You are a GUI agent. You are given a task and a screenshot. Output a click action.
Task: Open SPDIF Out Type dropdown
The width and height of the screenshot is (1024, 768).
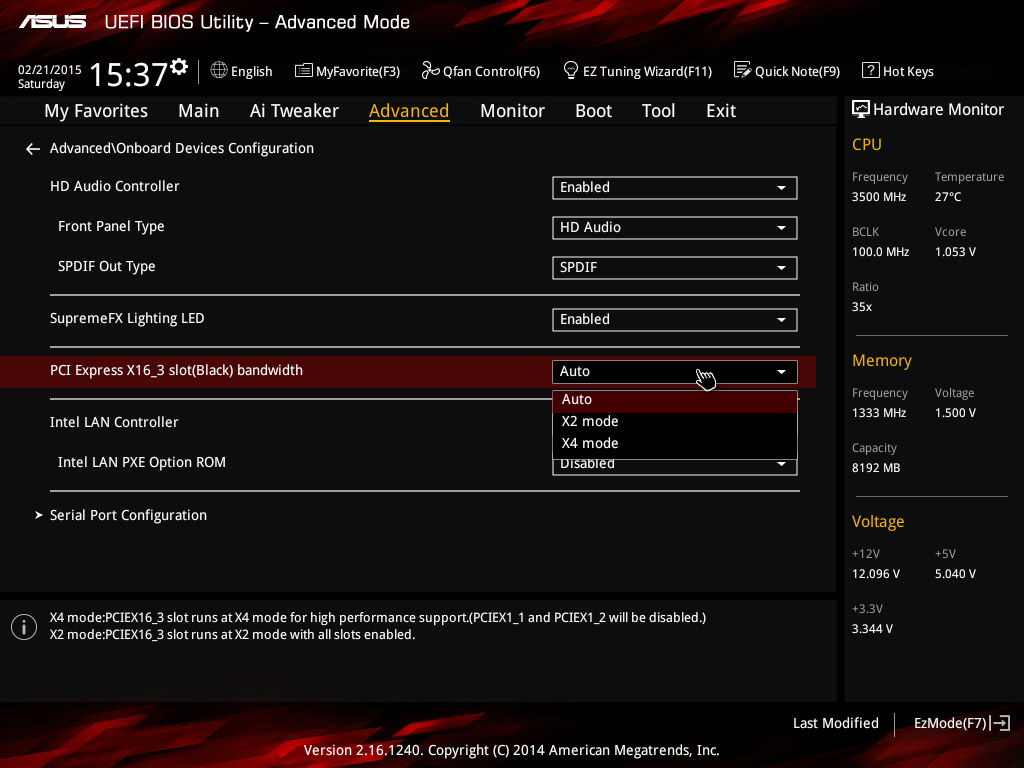point(675,268)
